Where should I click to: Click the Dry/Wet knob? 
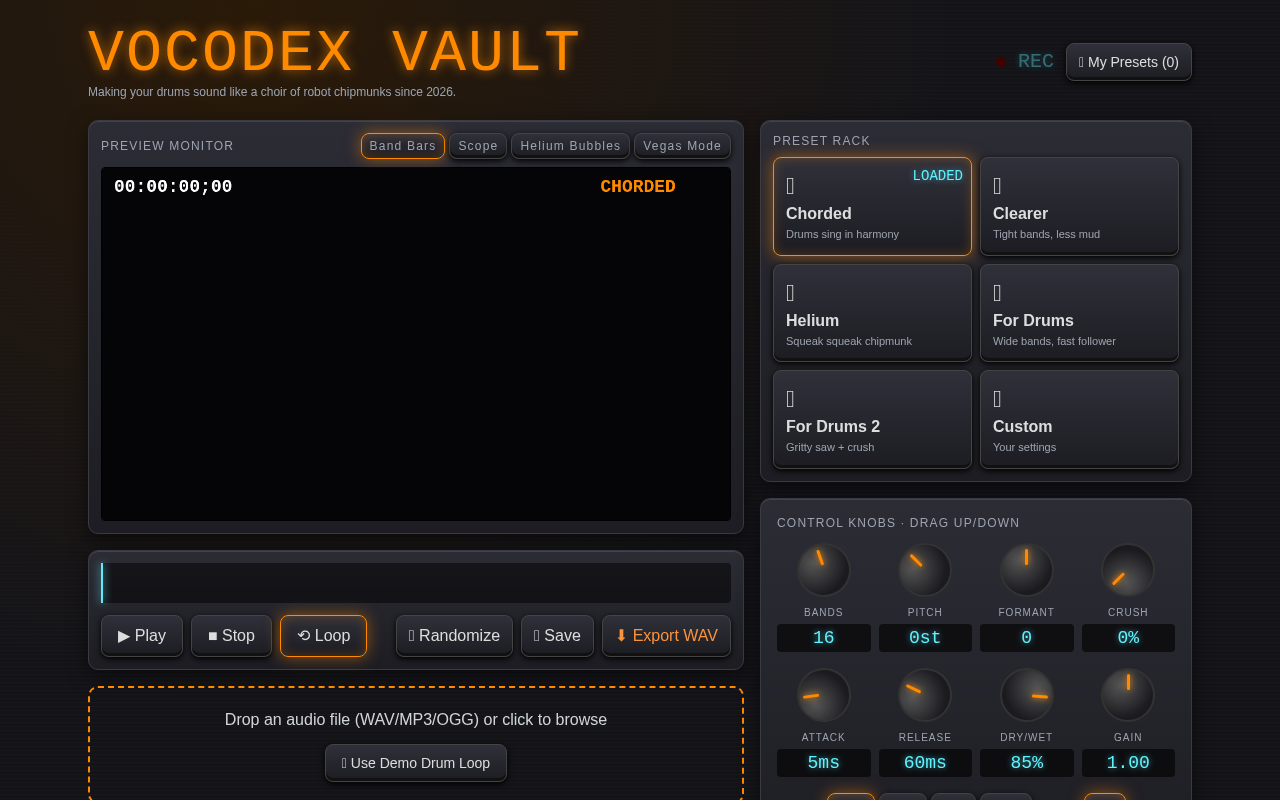coord(1027,695)
